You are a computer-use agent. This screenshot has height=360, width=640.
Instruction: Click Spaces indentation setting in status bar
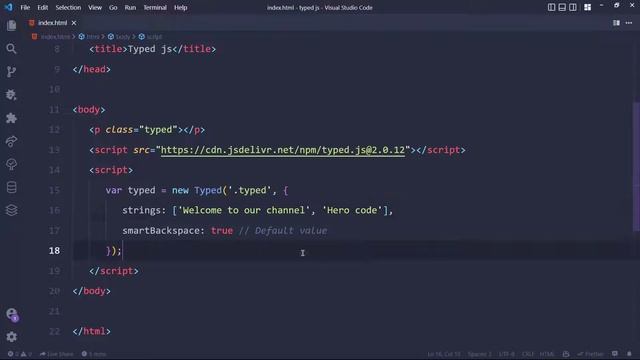click(x=480, y=354)
